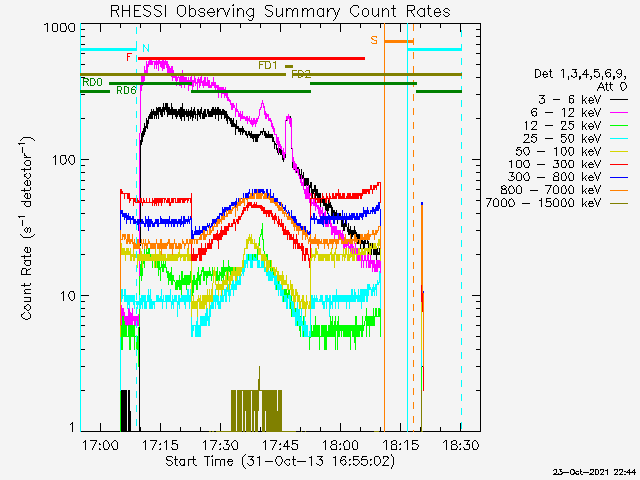Click the '12 - 25 keV' legend label
640x480 pixels.
pyautogui.click(x=562, y=126)
